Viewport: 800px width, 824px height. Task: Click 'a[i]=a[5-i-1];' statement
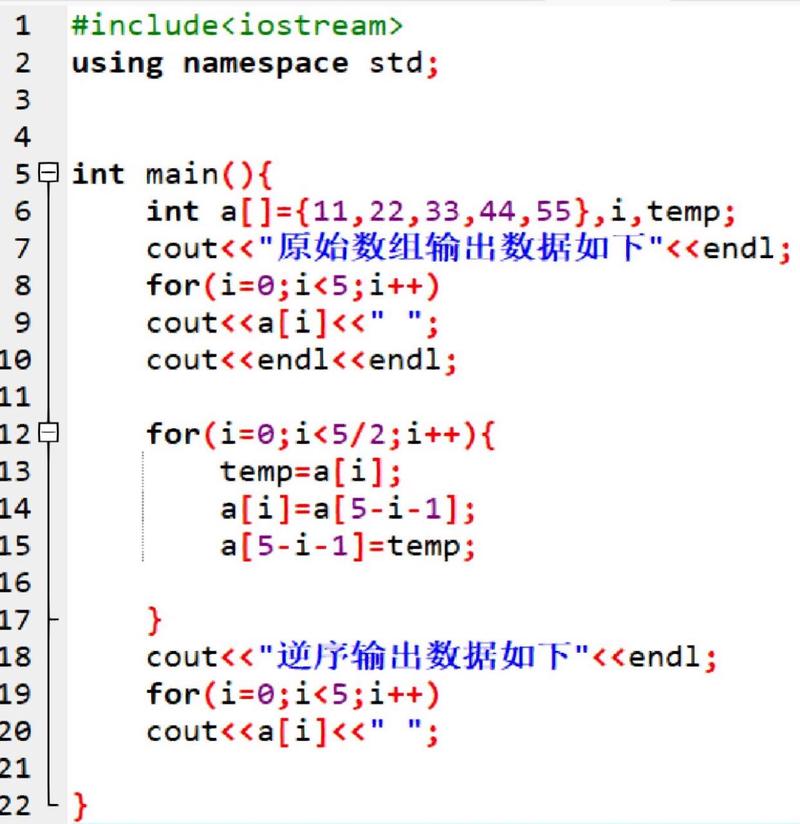[x=348, y=509]
